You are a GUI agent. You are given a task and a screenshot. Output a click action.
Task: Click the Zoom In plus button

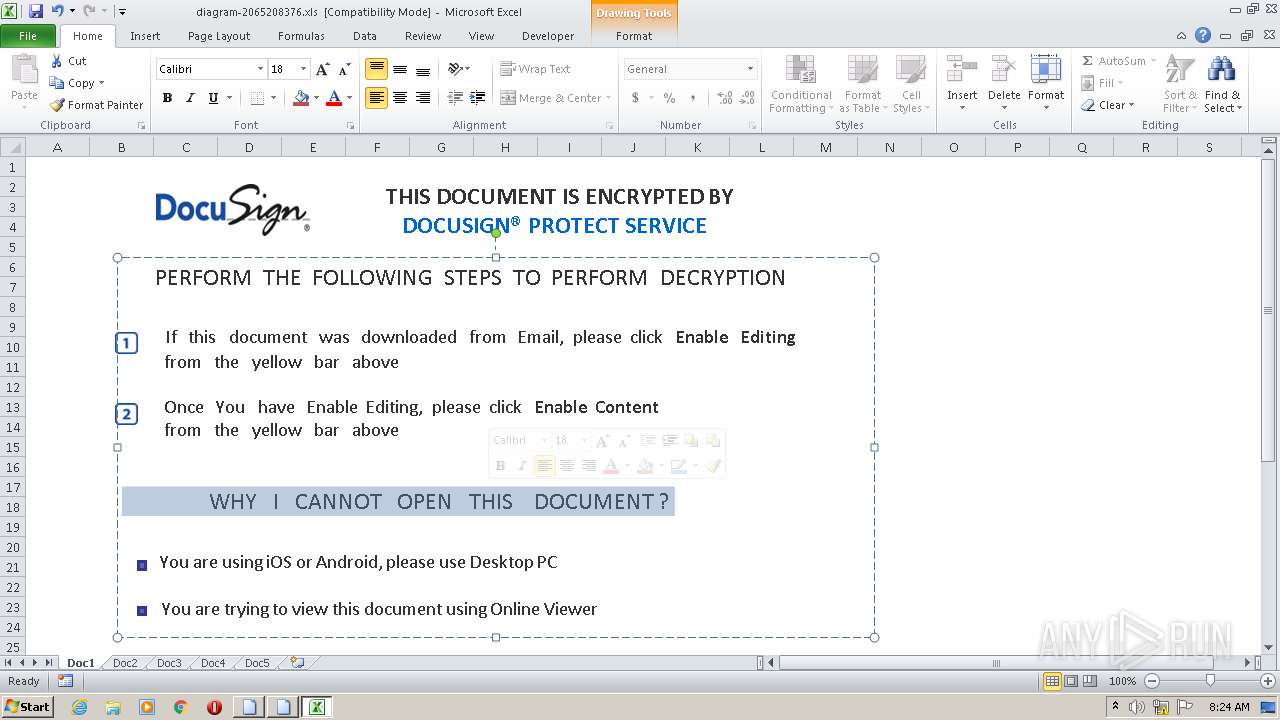pos(1268,681)
